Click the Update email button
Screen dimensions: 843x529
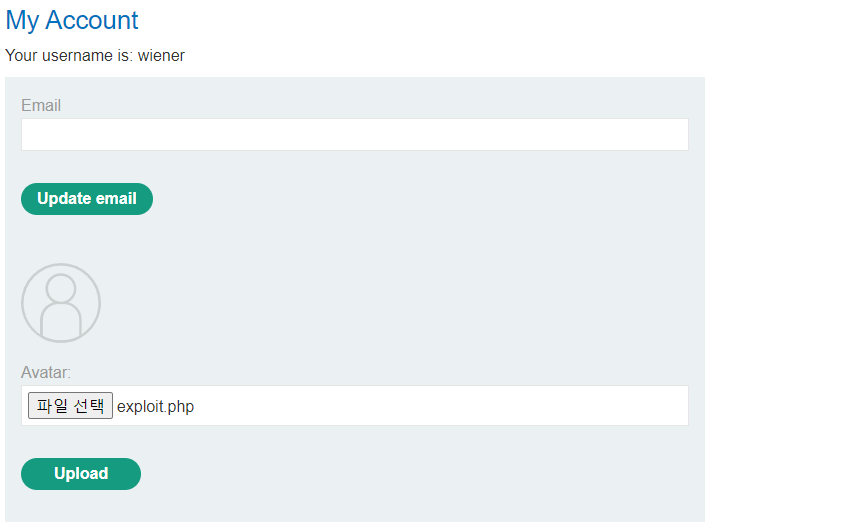[x=87, y=199]
